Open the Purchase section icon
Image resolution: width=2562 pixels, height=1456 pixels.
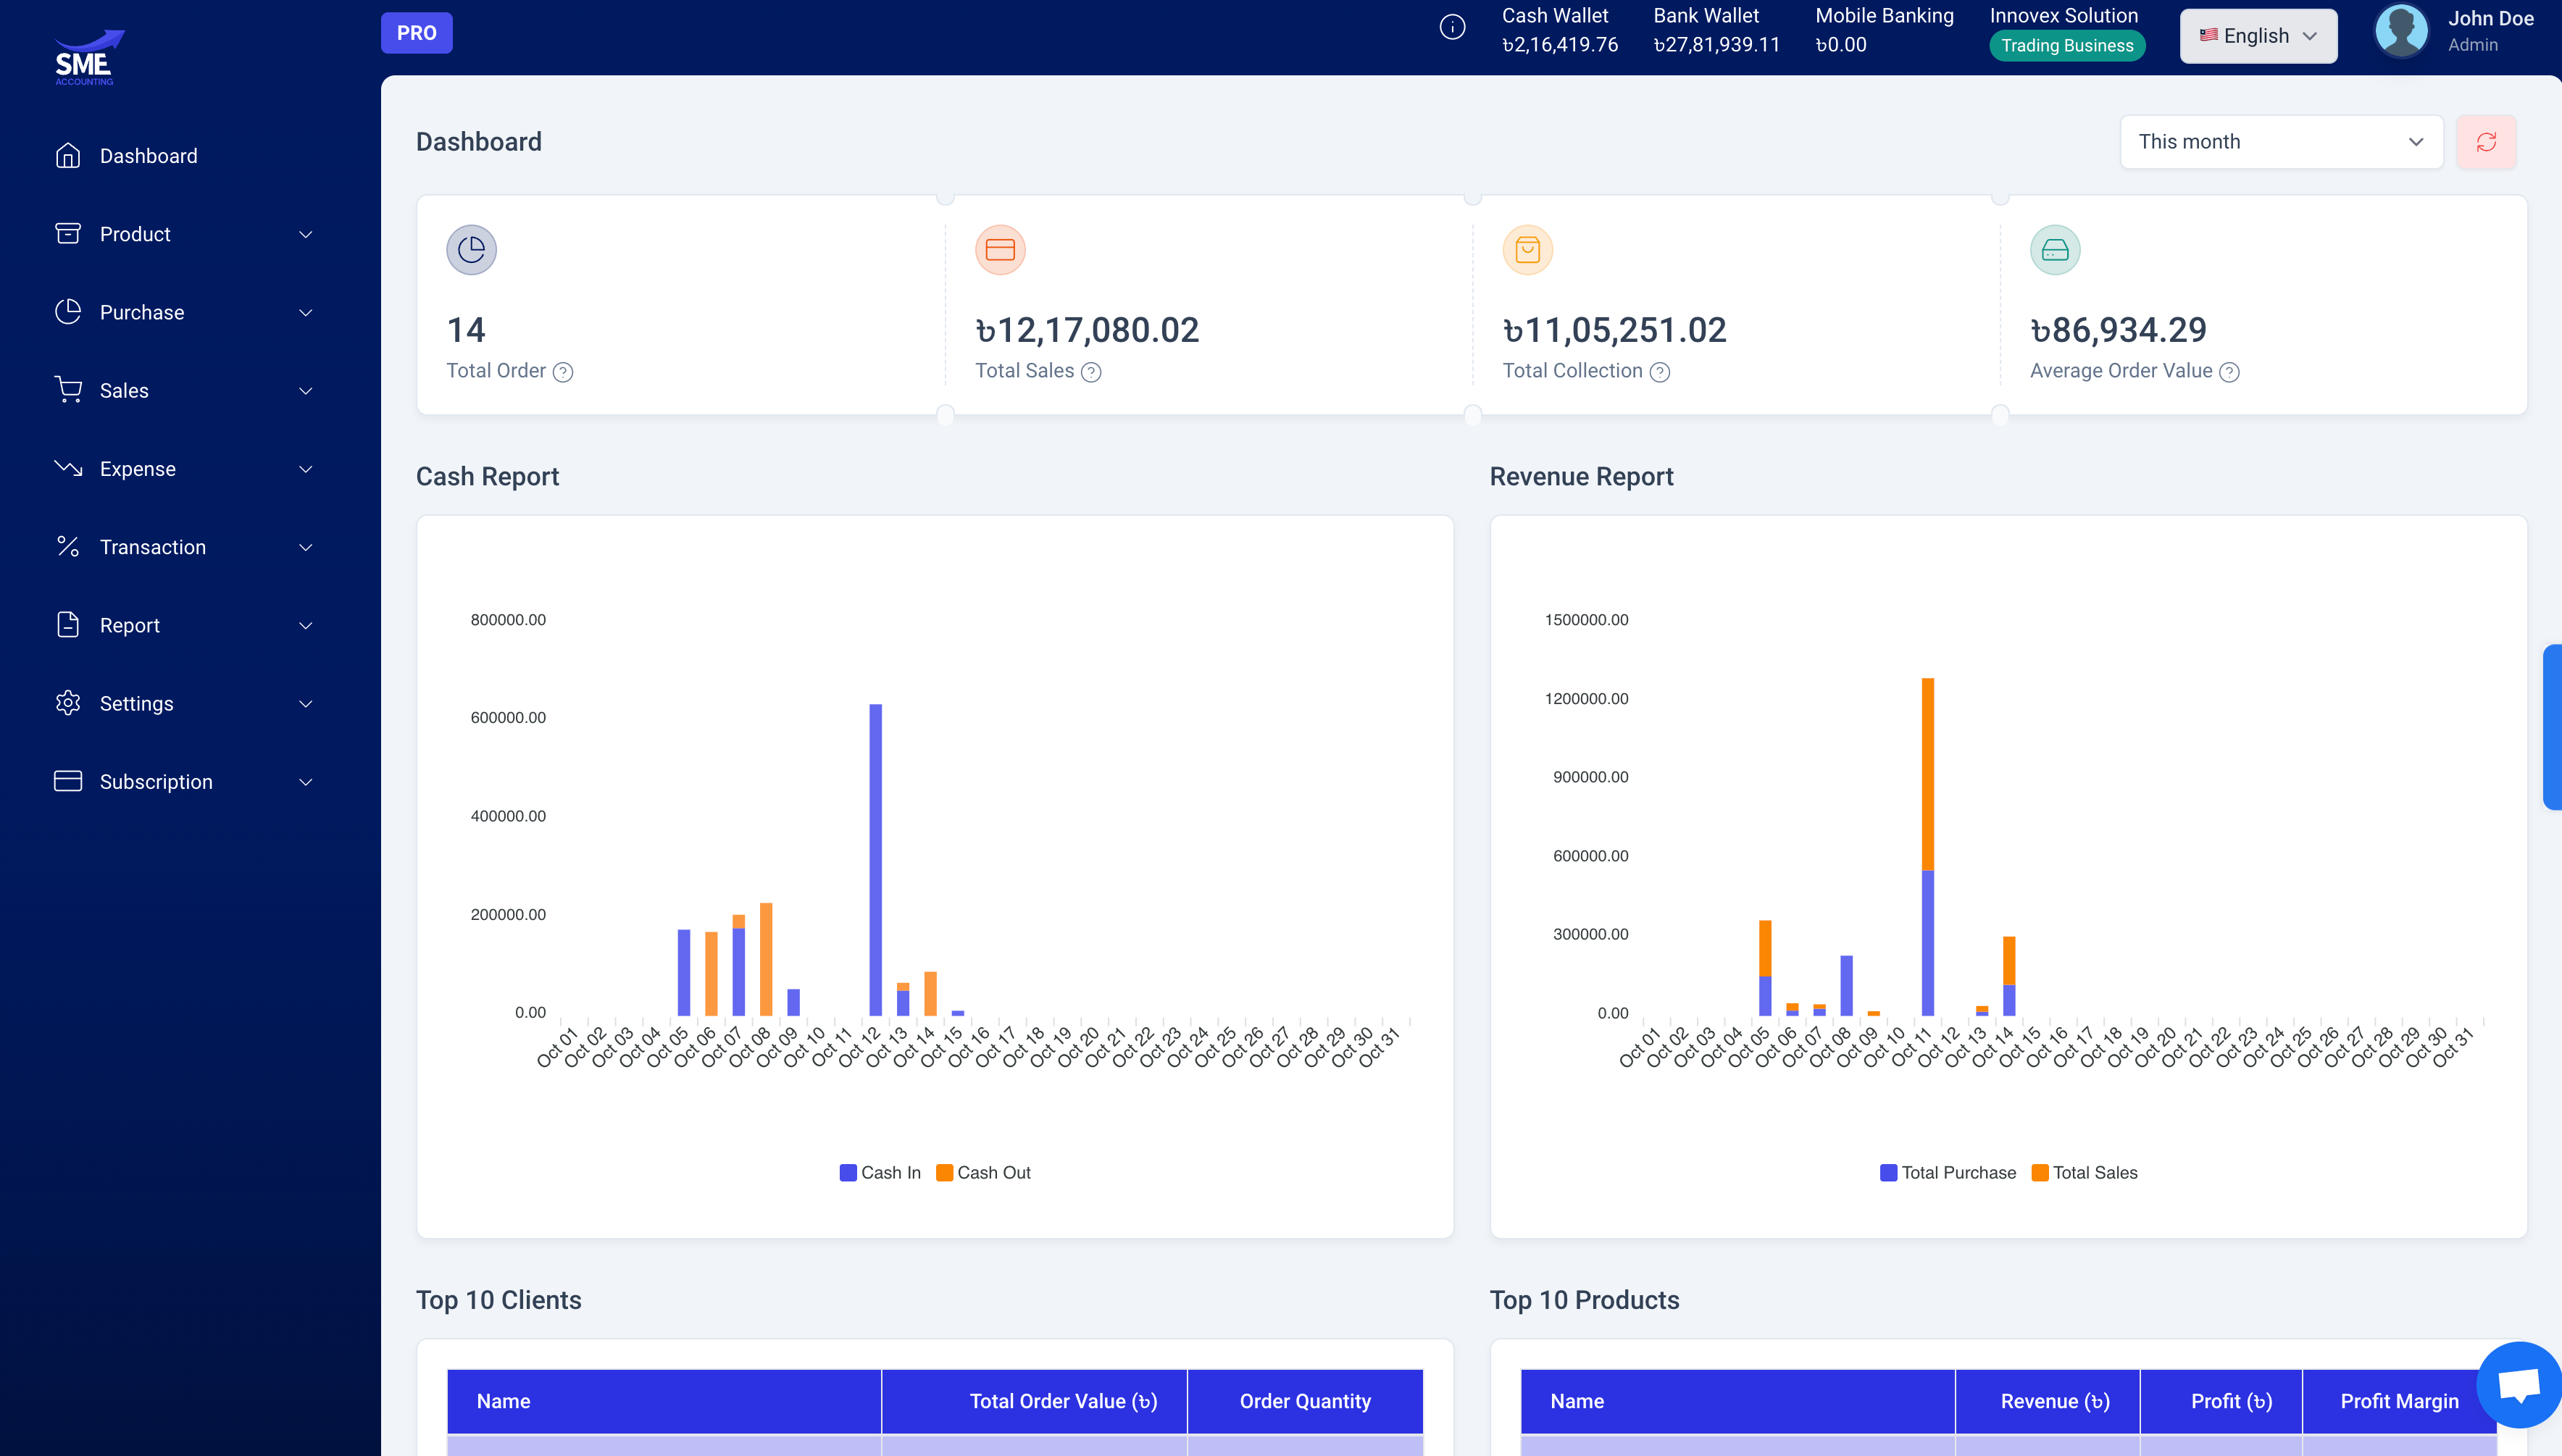pos(67,311)
